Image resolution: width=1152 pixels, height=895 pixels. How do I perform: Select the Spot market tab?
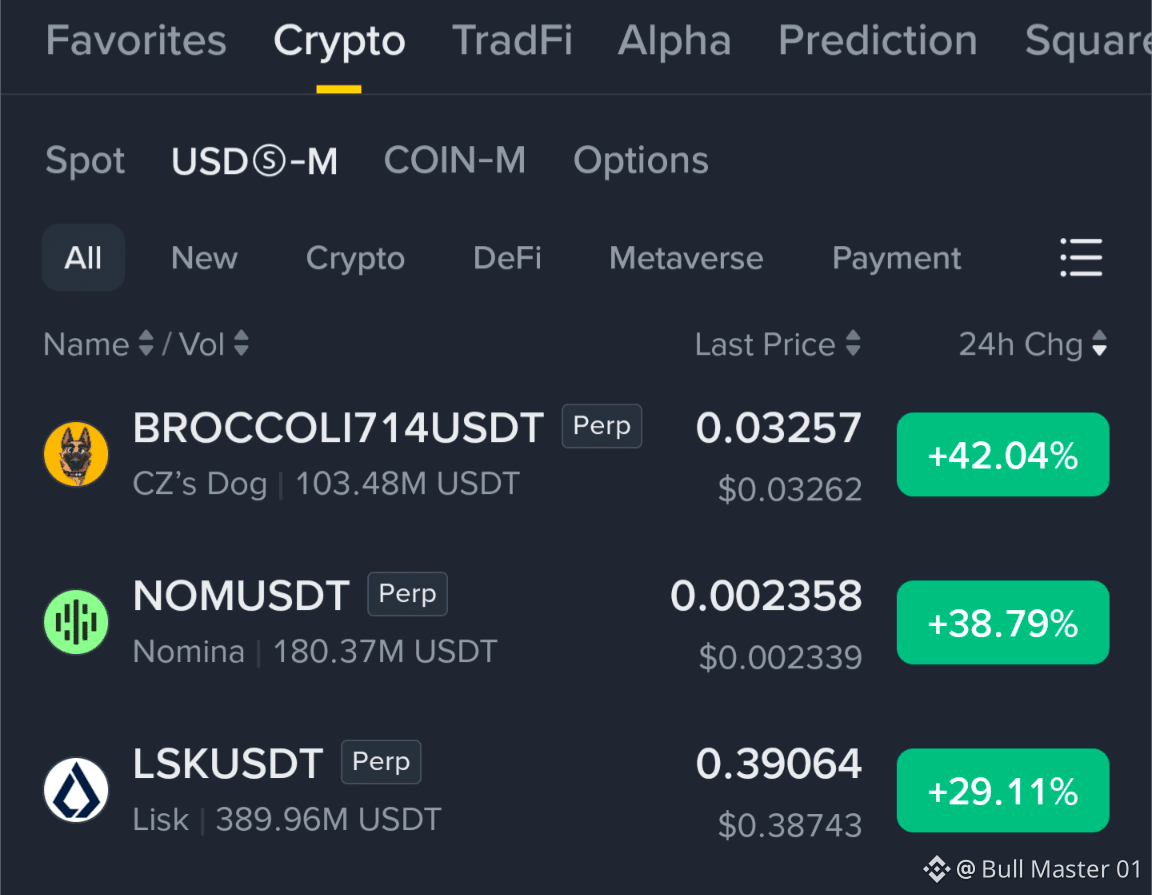tap(85, 160)
